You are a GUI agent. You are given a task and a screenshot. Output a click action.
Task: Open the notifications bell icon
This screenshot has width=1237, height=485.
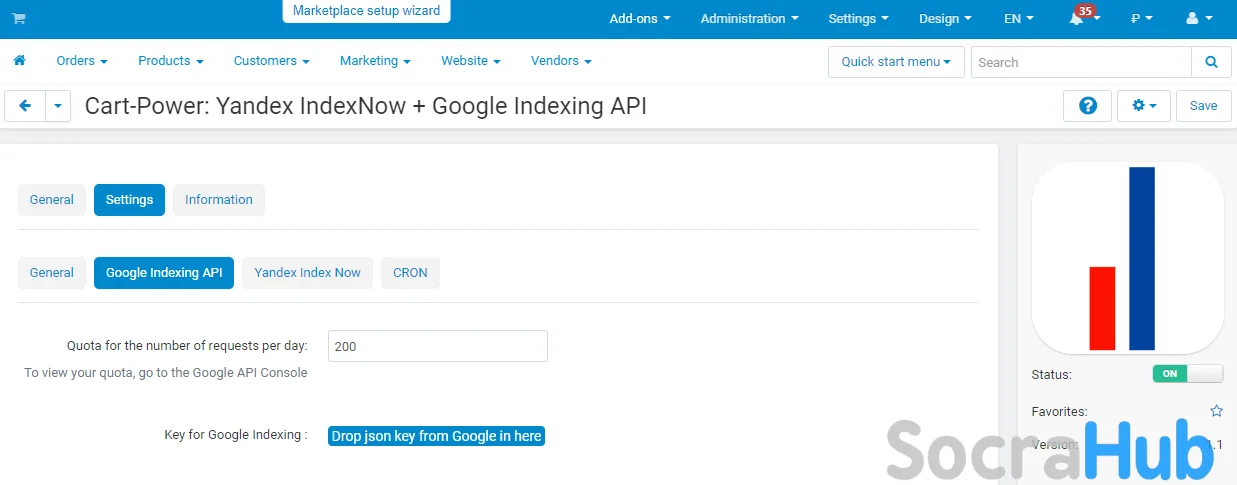click(1077, 19)
